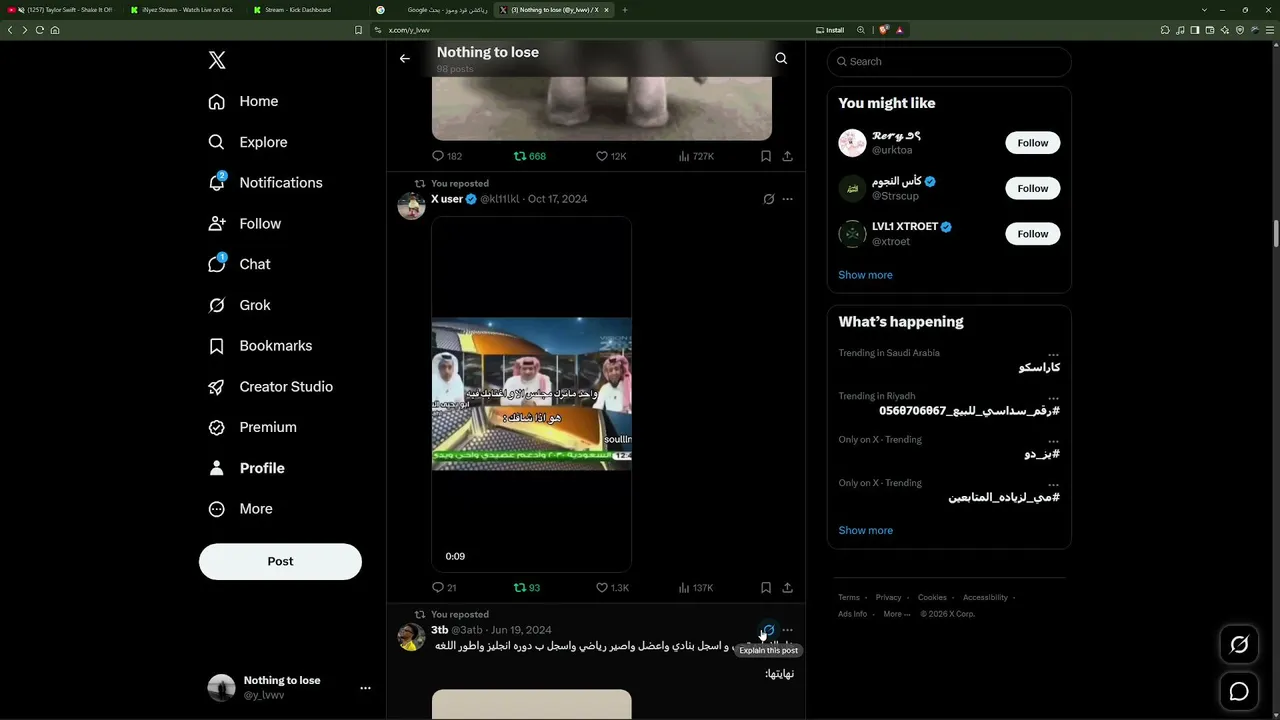This screenshot has height=720, width=1280.
Task: Click the Install app button in address bar
Action: click(830, 30)
